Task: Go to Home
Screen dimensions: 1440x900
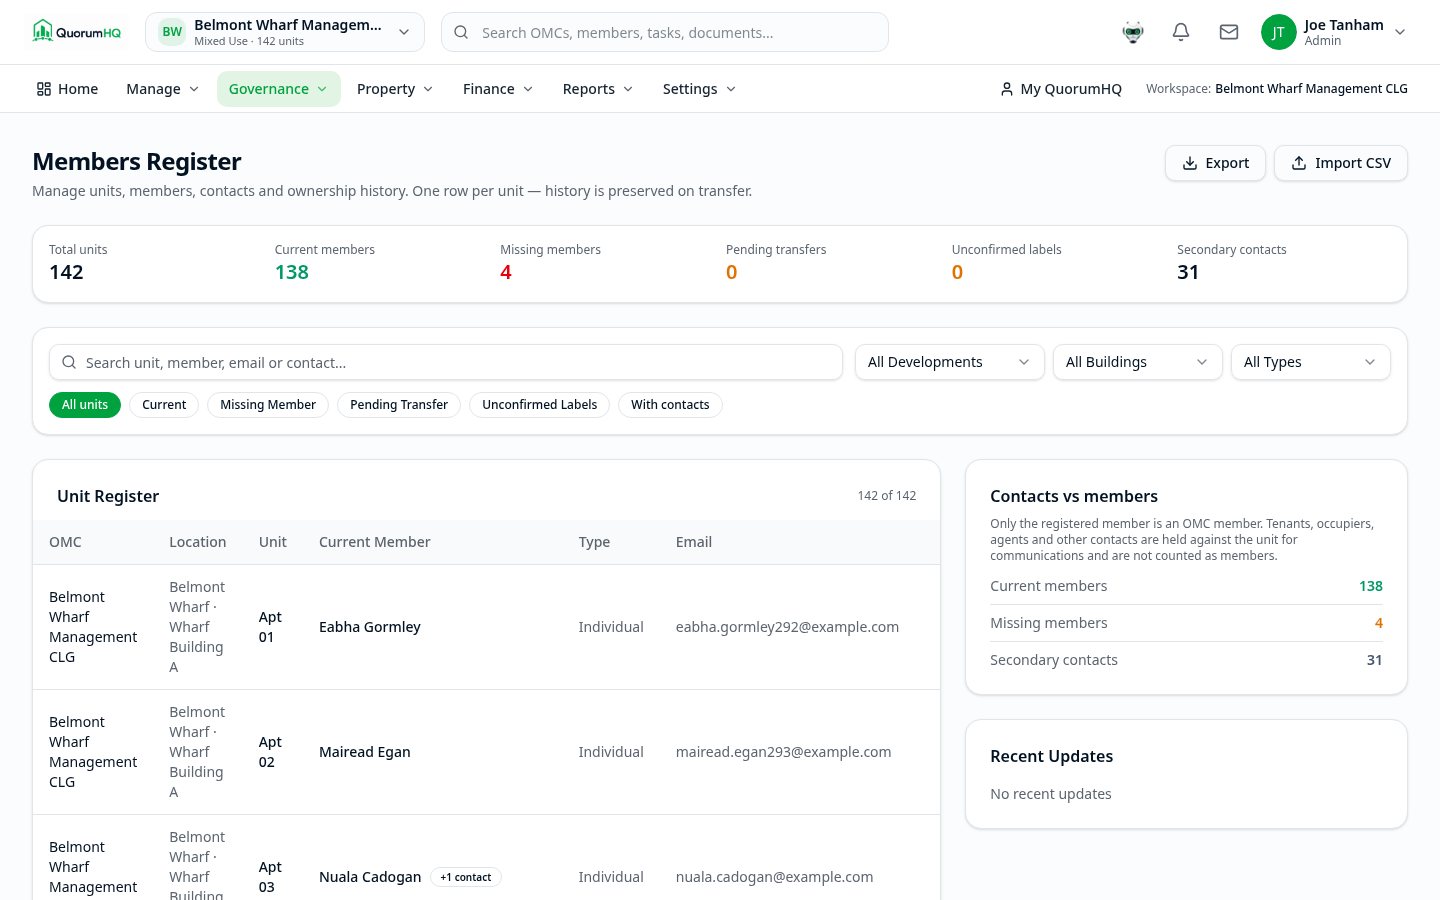Action: (x=67, y=89)
